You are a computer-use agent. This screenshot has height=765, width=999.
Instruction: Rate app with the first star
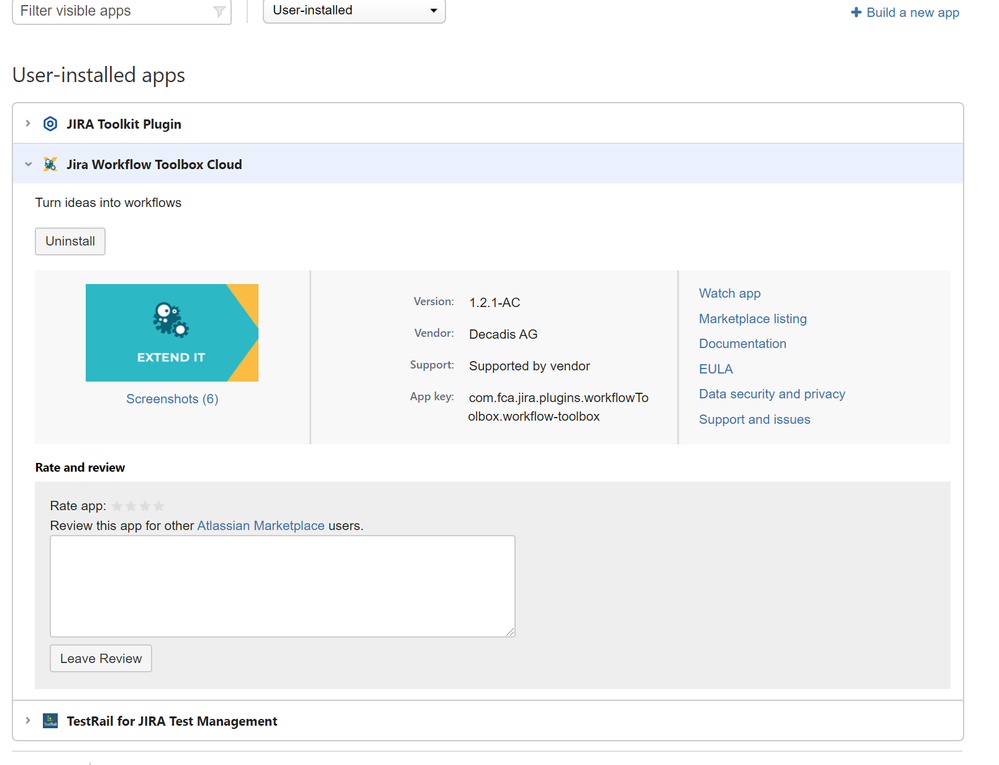(117, 506)
